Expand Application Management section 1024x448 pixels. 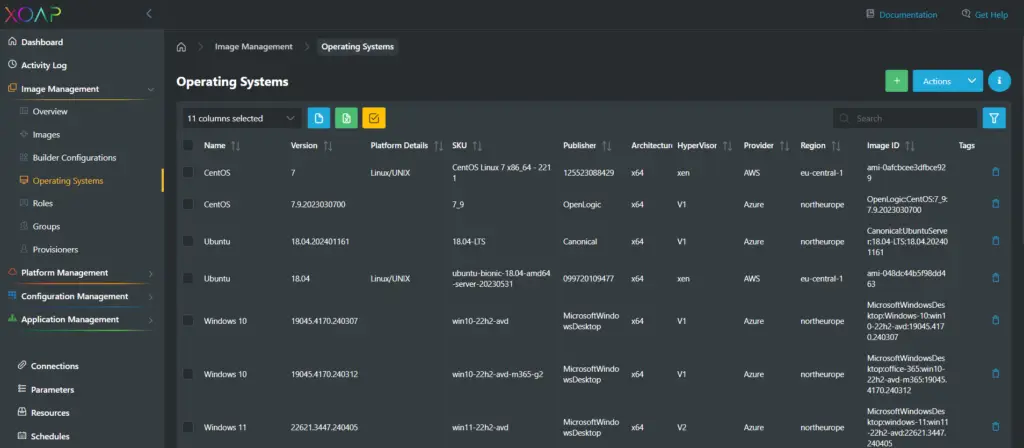151,321
